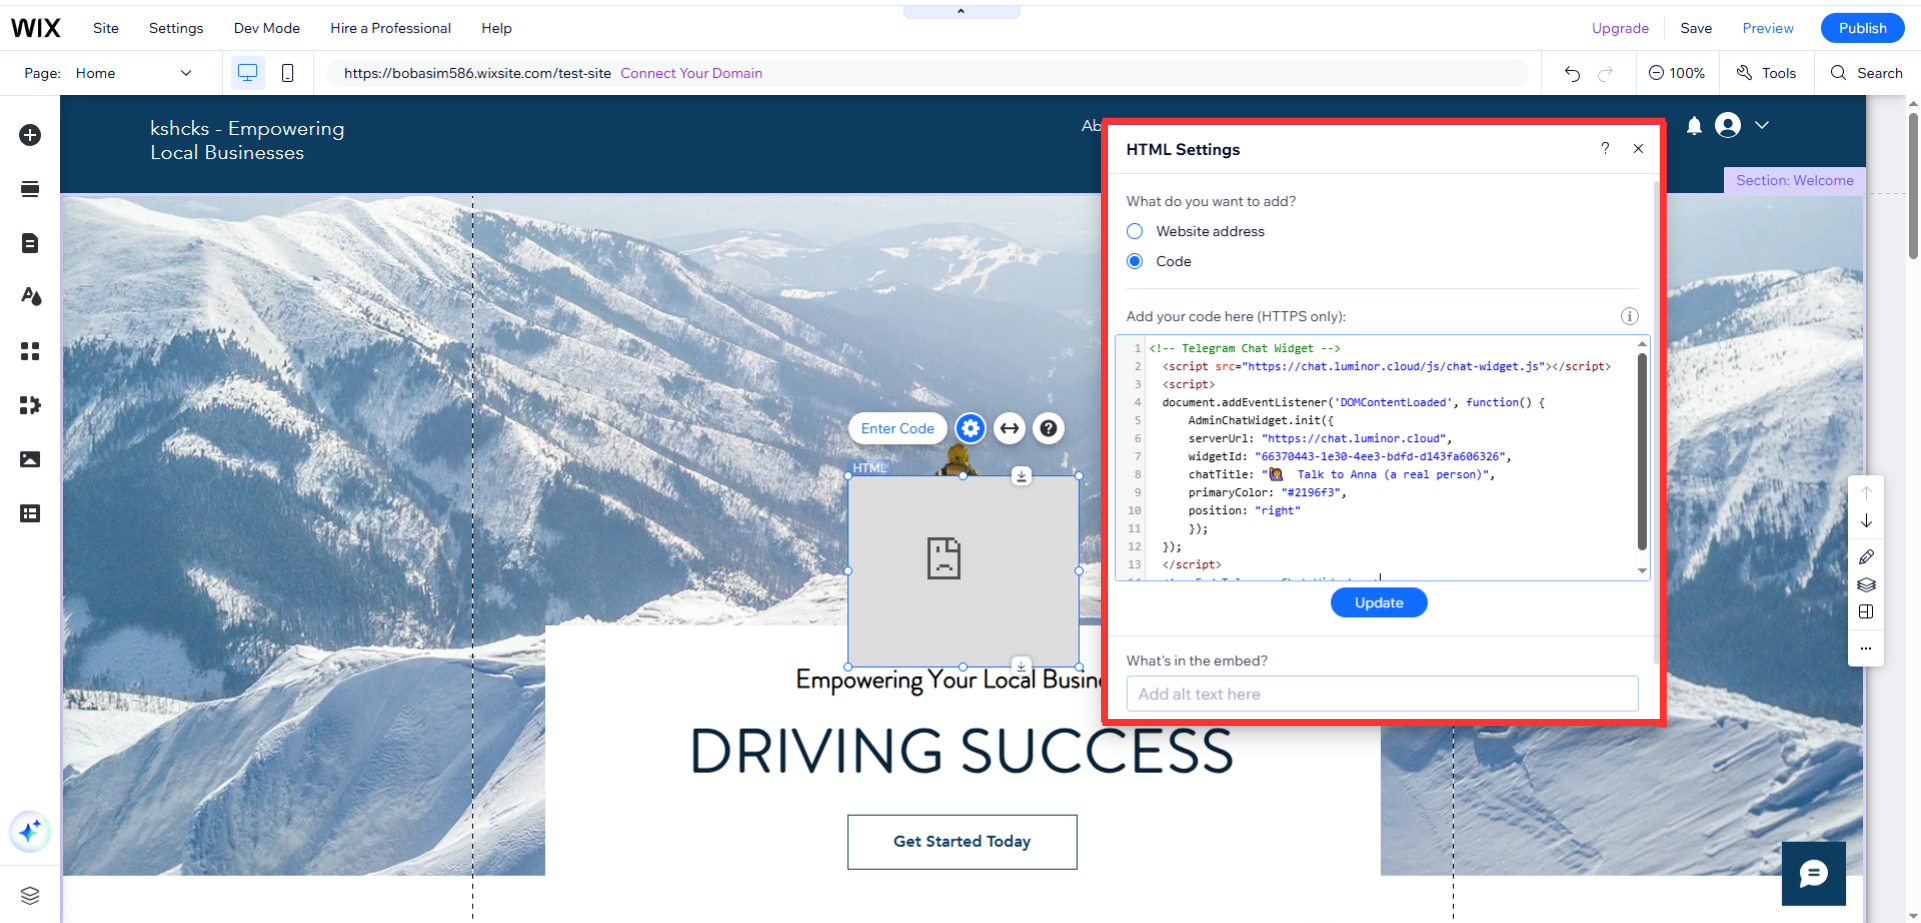Click the undo arrow icon
Image resolution: width=1921 pixels, height=923 pixels.
pyautogui.click(x=1572, y=74)
